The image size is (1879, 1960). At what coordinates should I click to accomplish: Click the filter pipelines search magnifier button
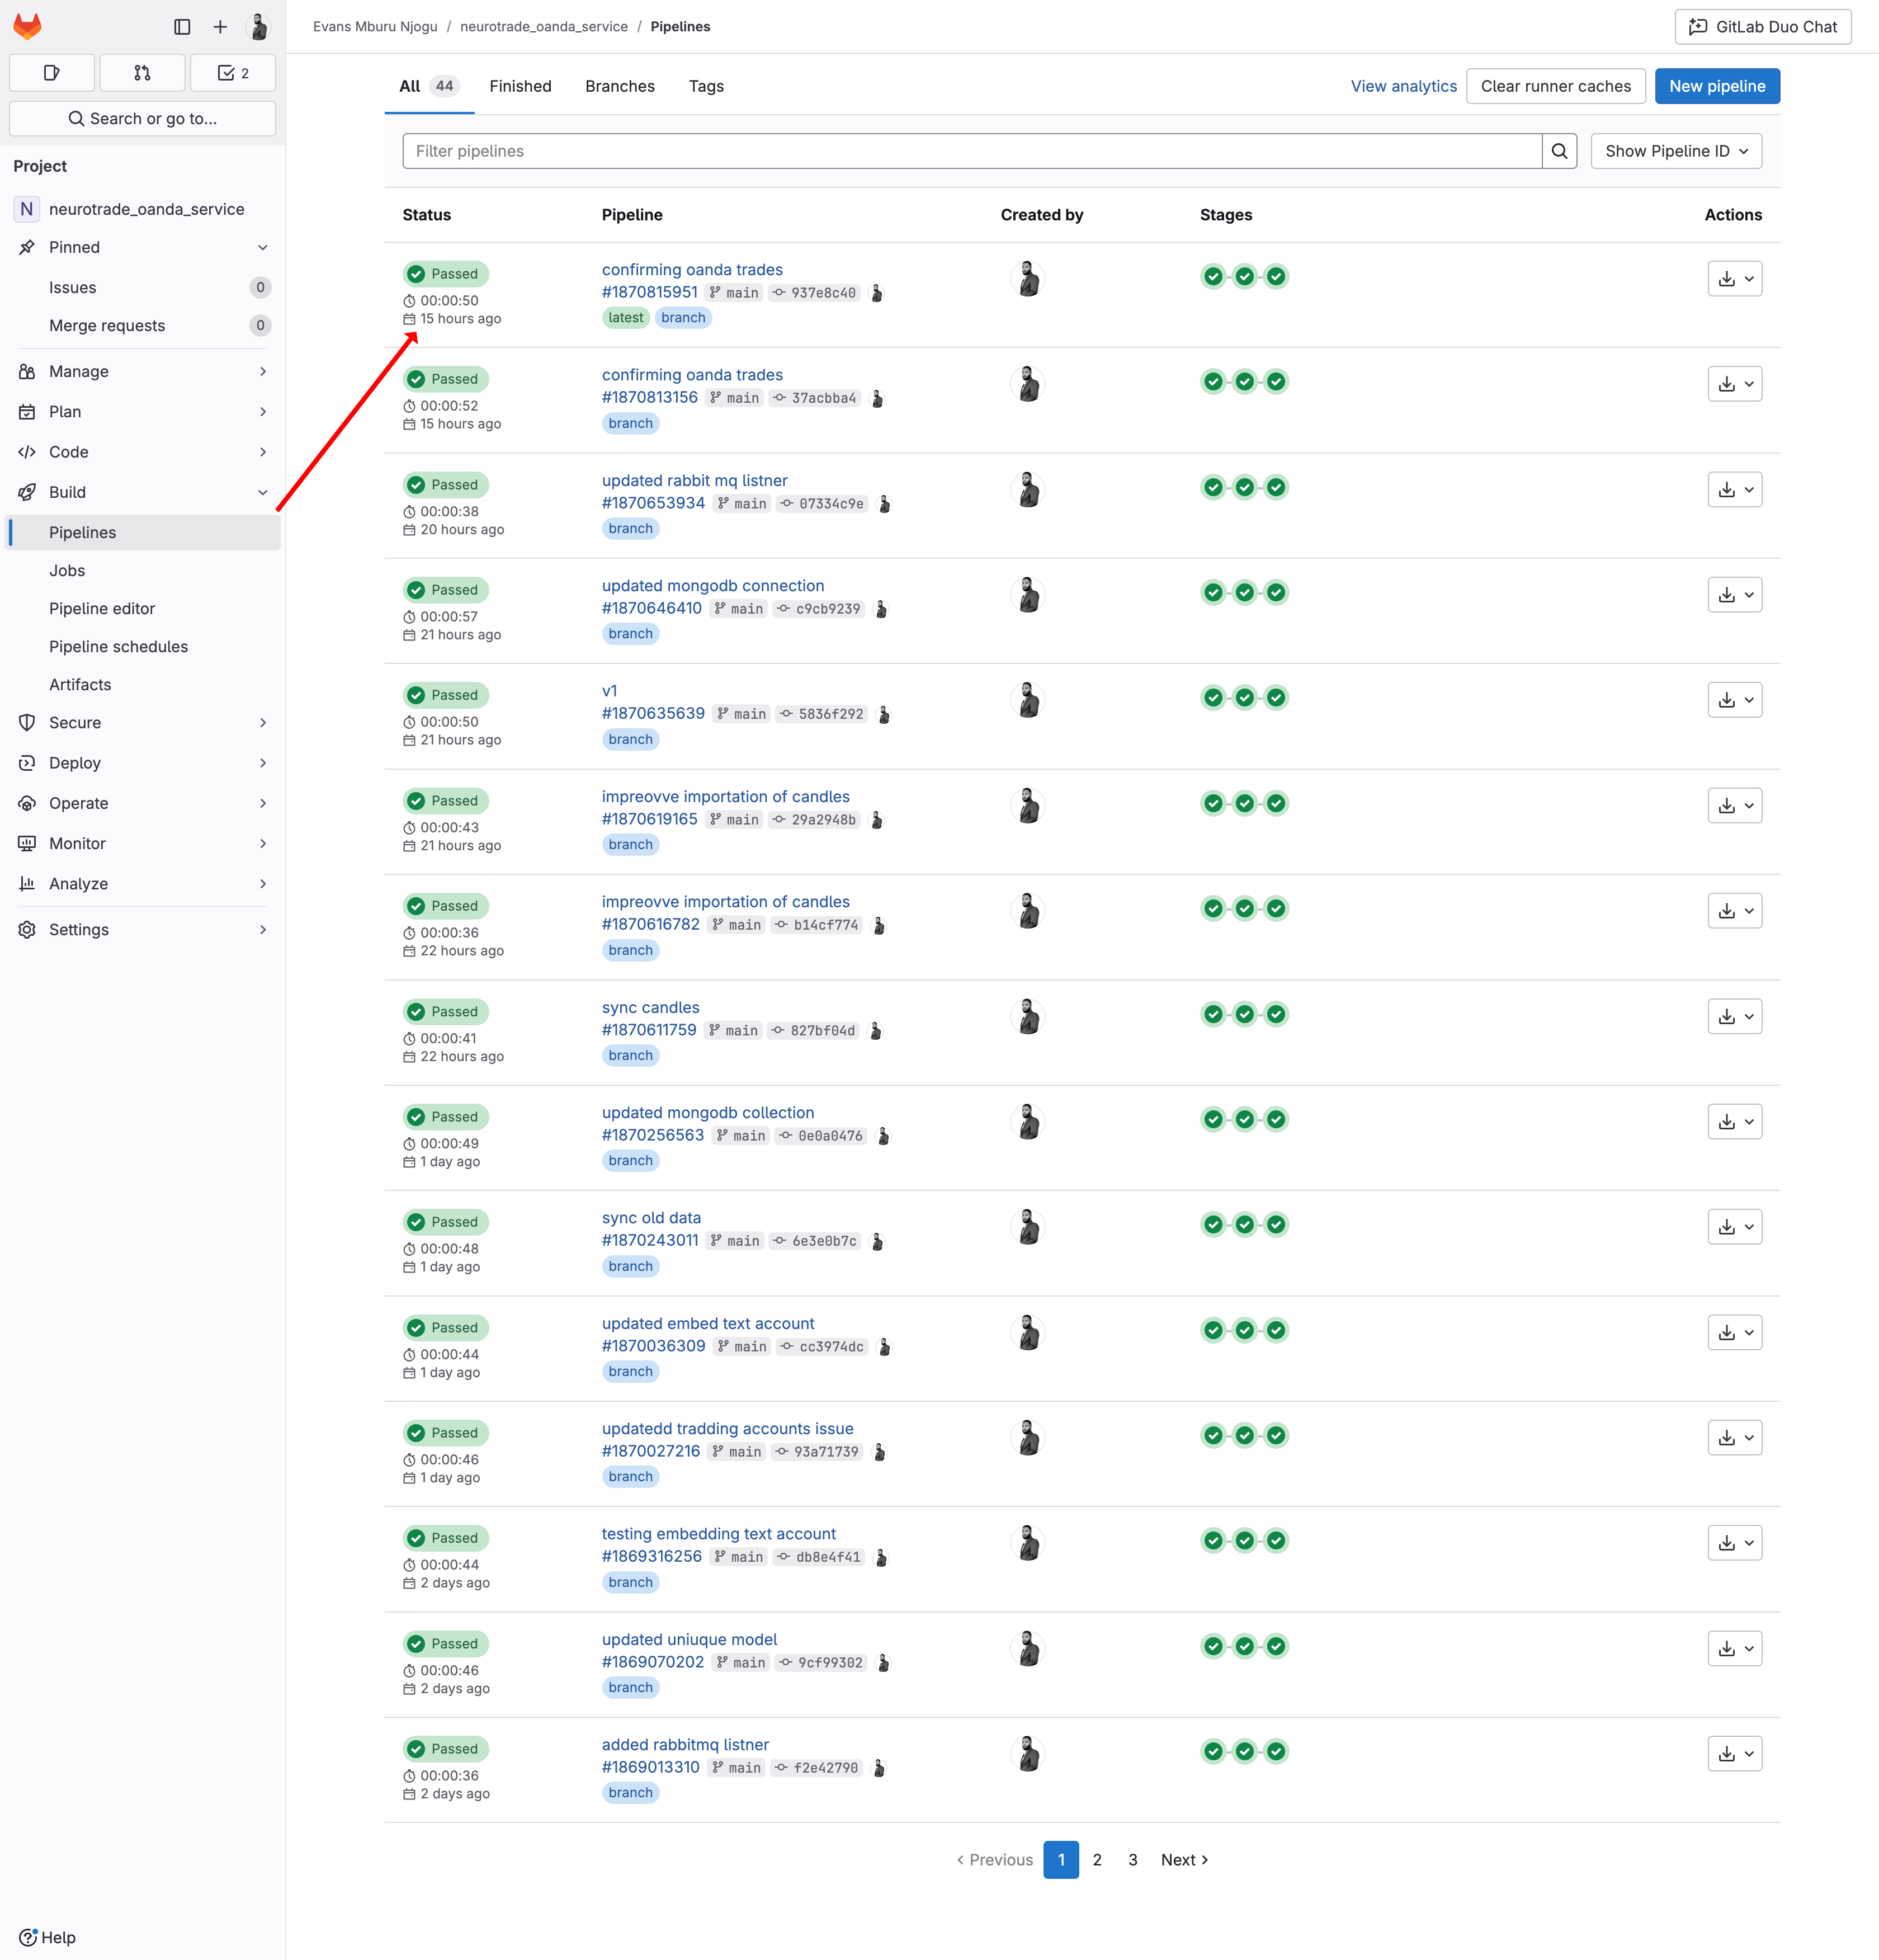1559,151
